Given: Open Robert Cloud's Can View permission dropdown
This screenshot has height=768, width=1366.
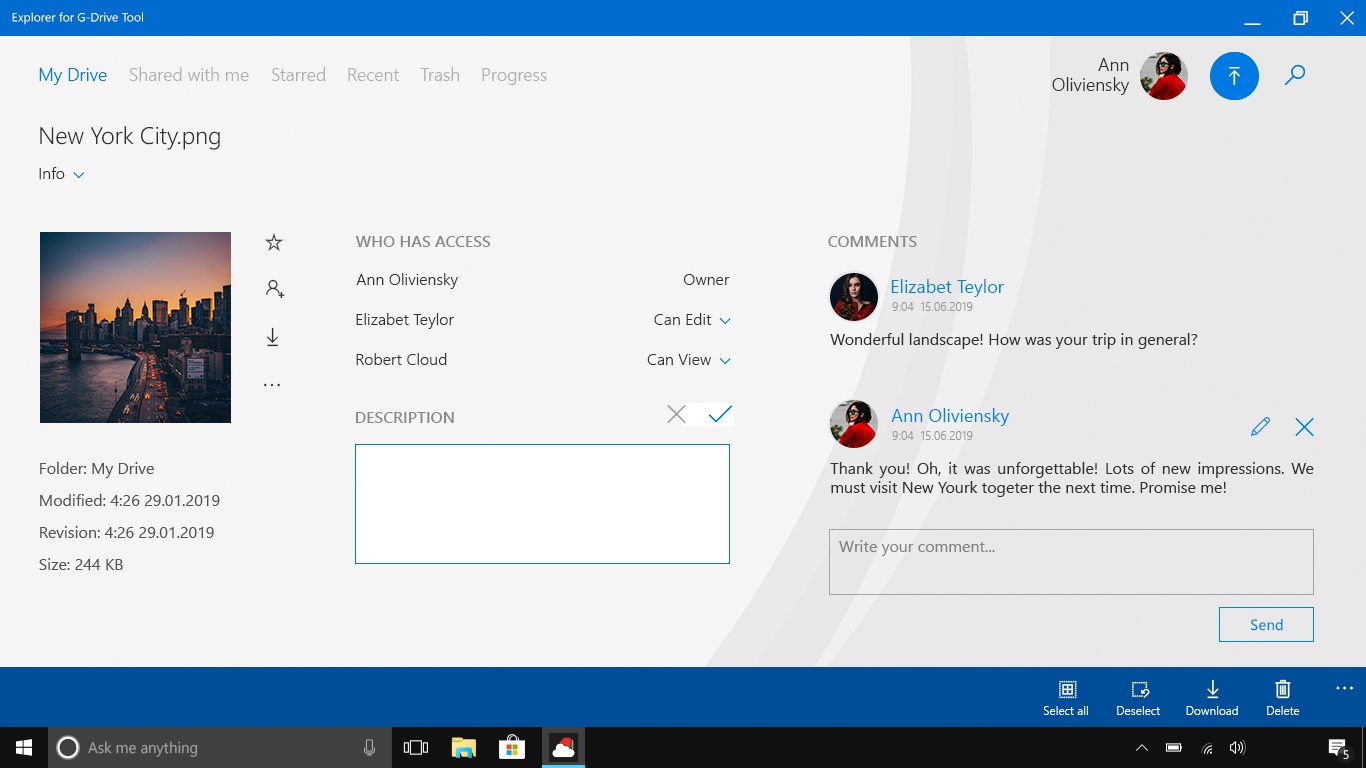Looking at the screenshot, I should coord(689,360).
